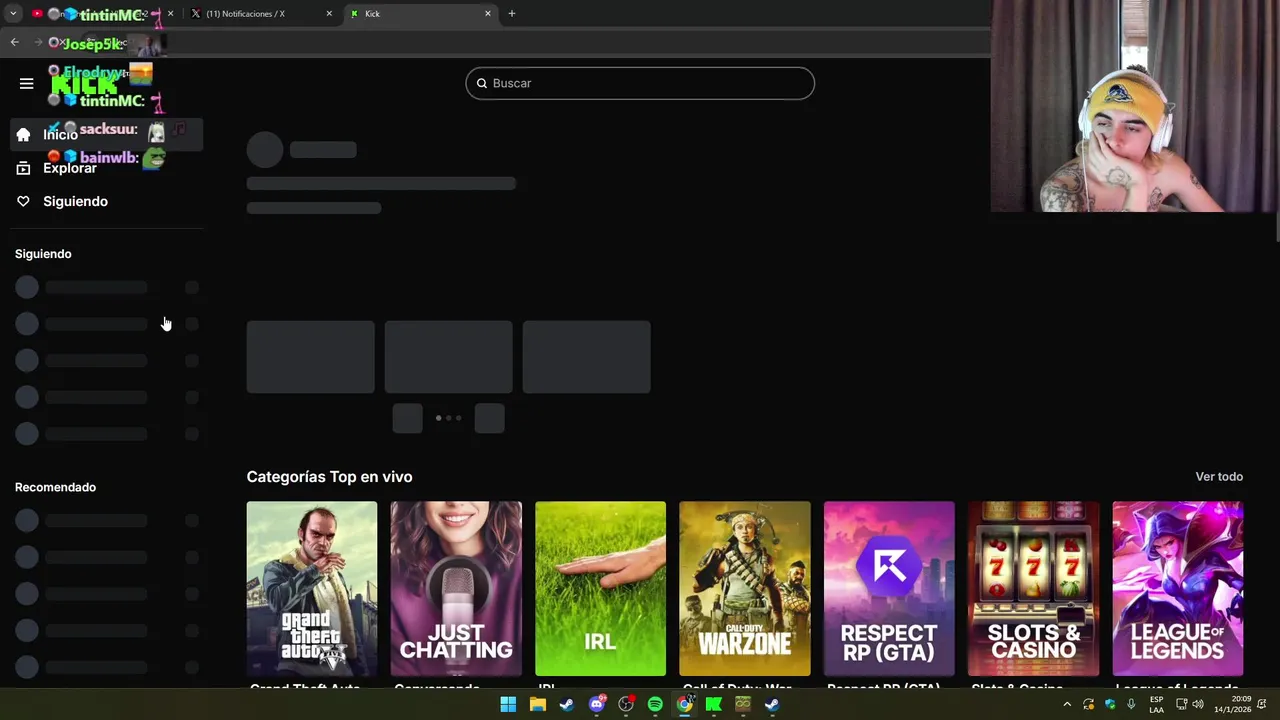
Task: Open the Slots & Casino category
Action: coord(1033,589)
